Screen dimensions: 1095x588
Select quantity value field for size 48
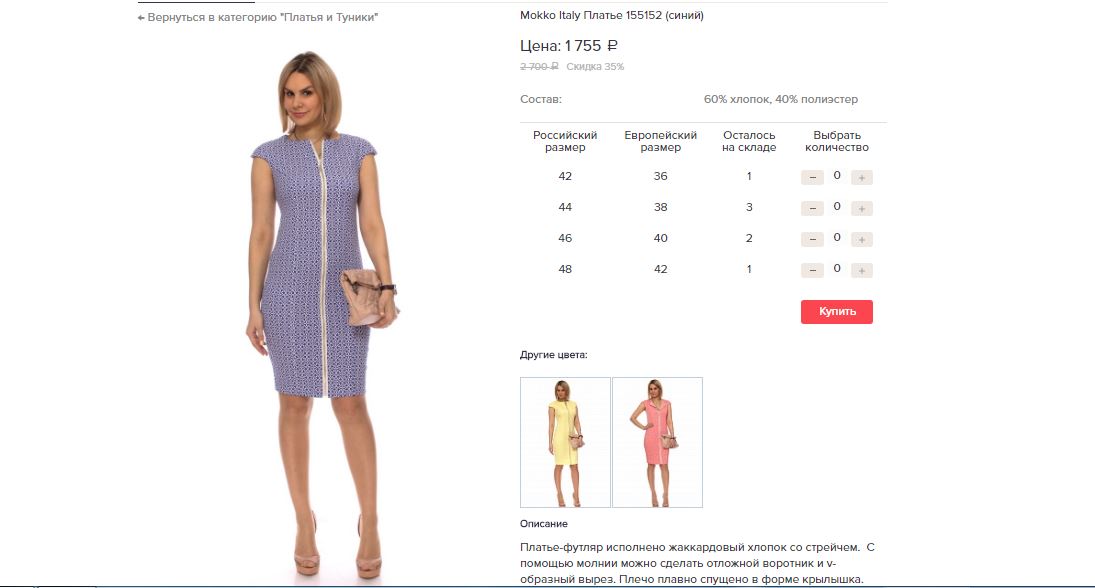(x=837, y=269)
